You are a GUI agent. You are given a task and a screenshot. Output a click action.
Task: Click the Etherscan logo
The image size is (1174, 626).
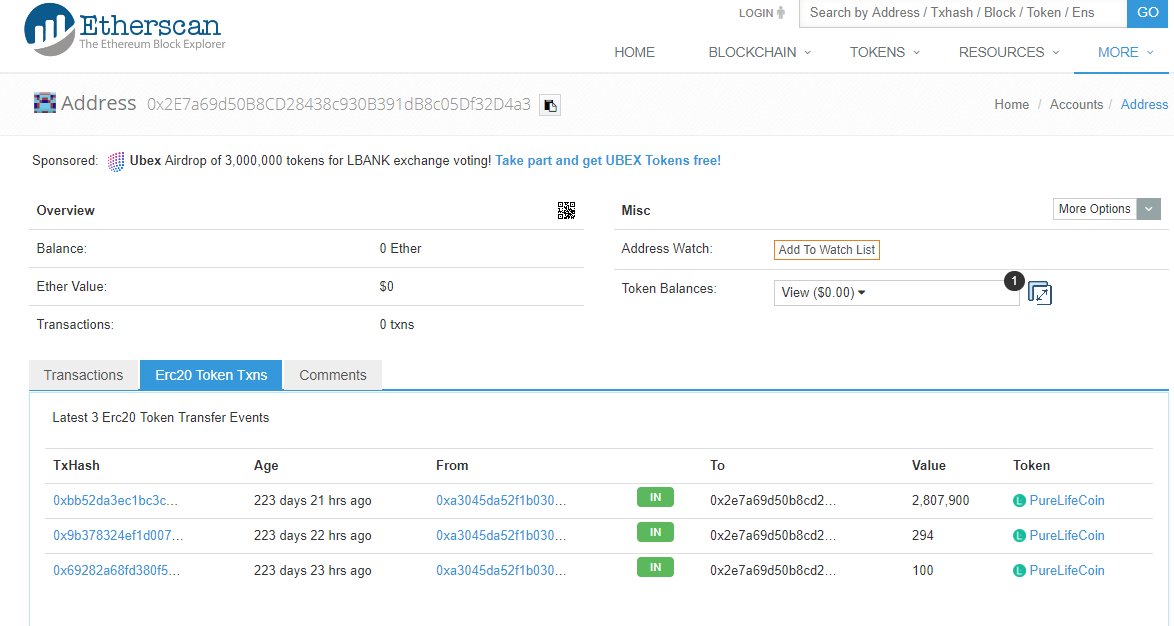click(x=124, y=28)
